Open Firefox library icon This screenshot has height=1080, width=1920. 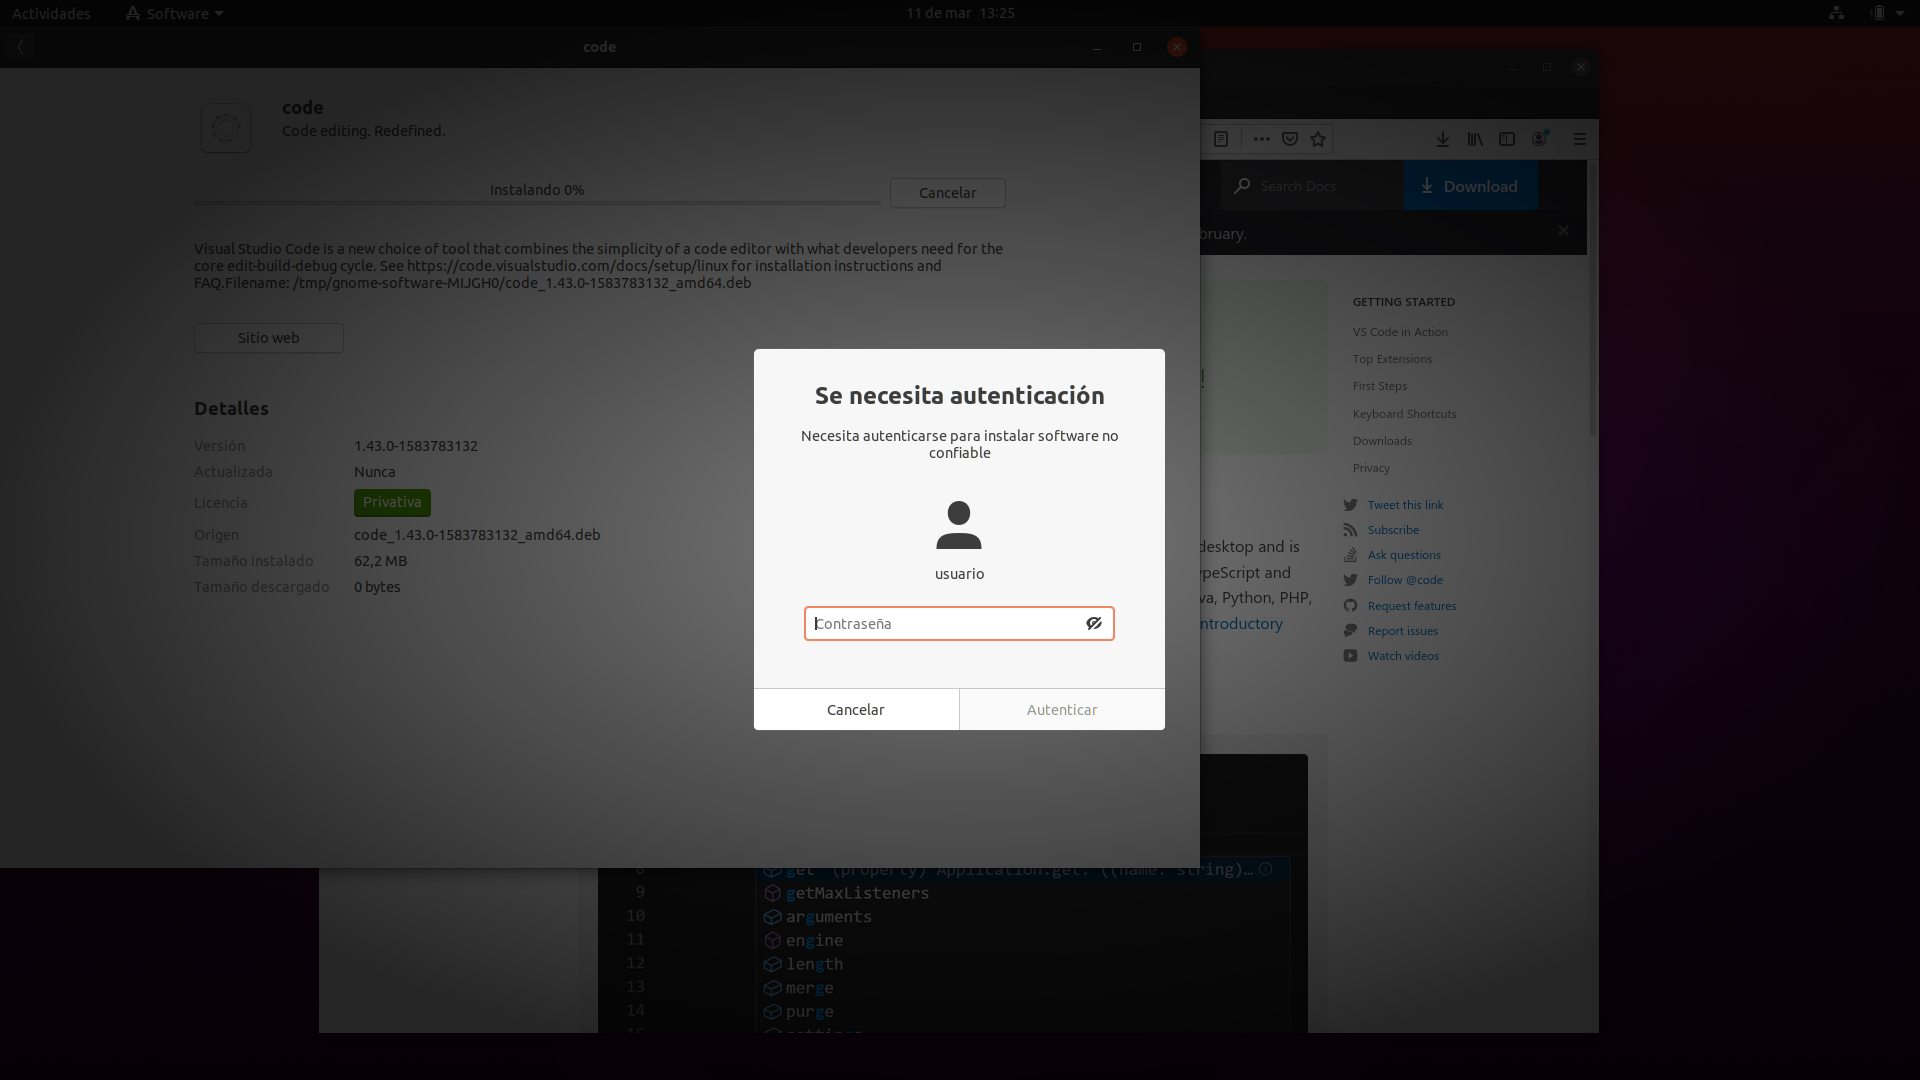click(x=1475, y=139)
